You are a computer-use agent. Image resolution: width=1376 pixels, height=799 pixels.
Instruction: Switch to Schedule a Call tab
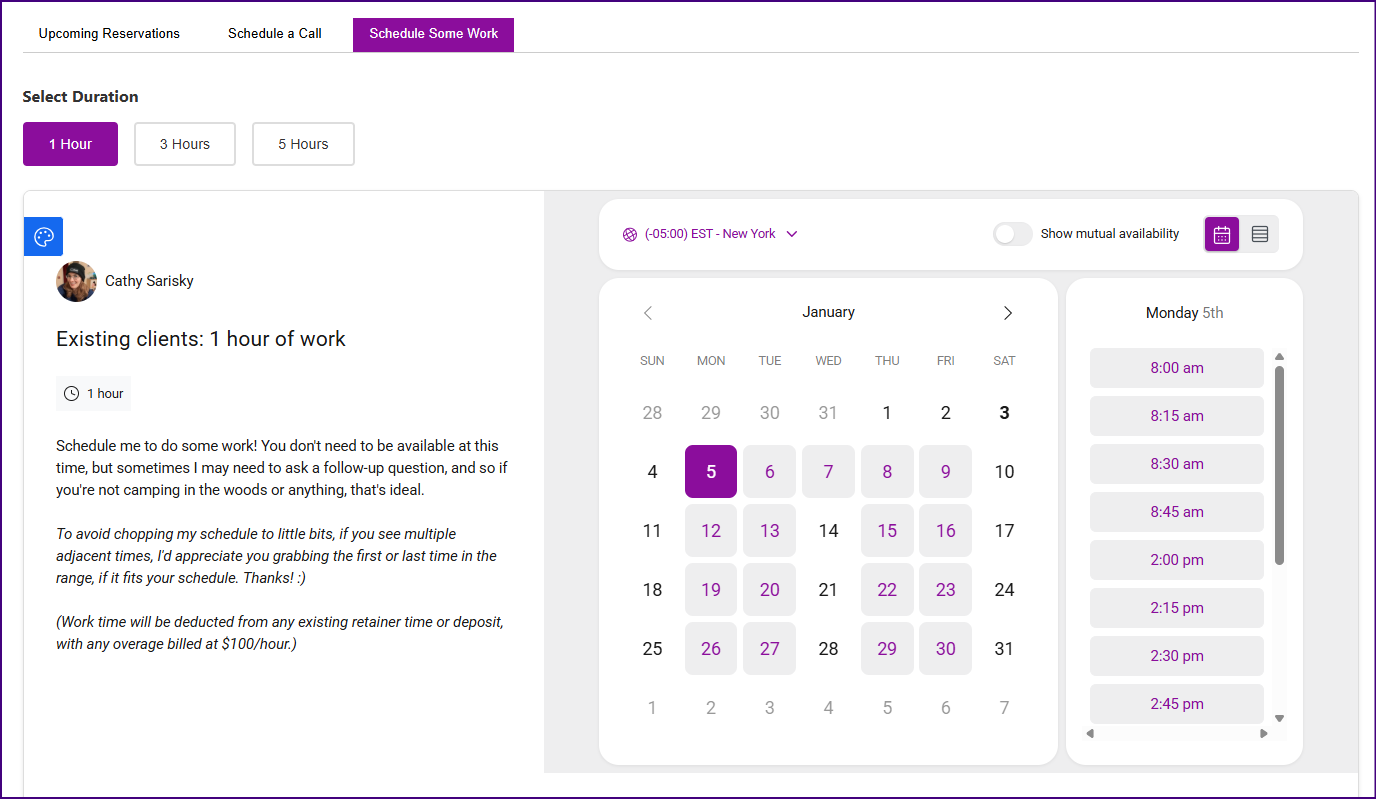(x=275, y=34)
